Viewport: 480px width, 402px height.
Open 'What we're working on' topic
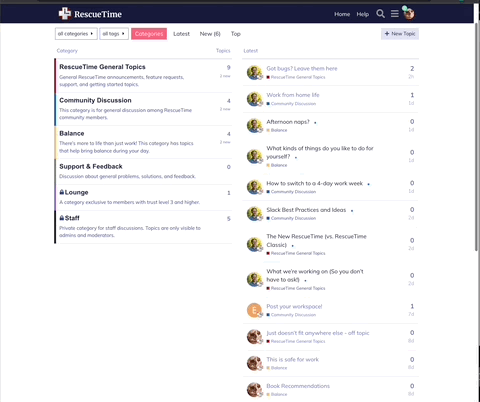pos(315,275)
